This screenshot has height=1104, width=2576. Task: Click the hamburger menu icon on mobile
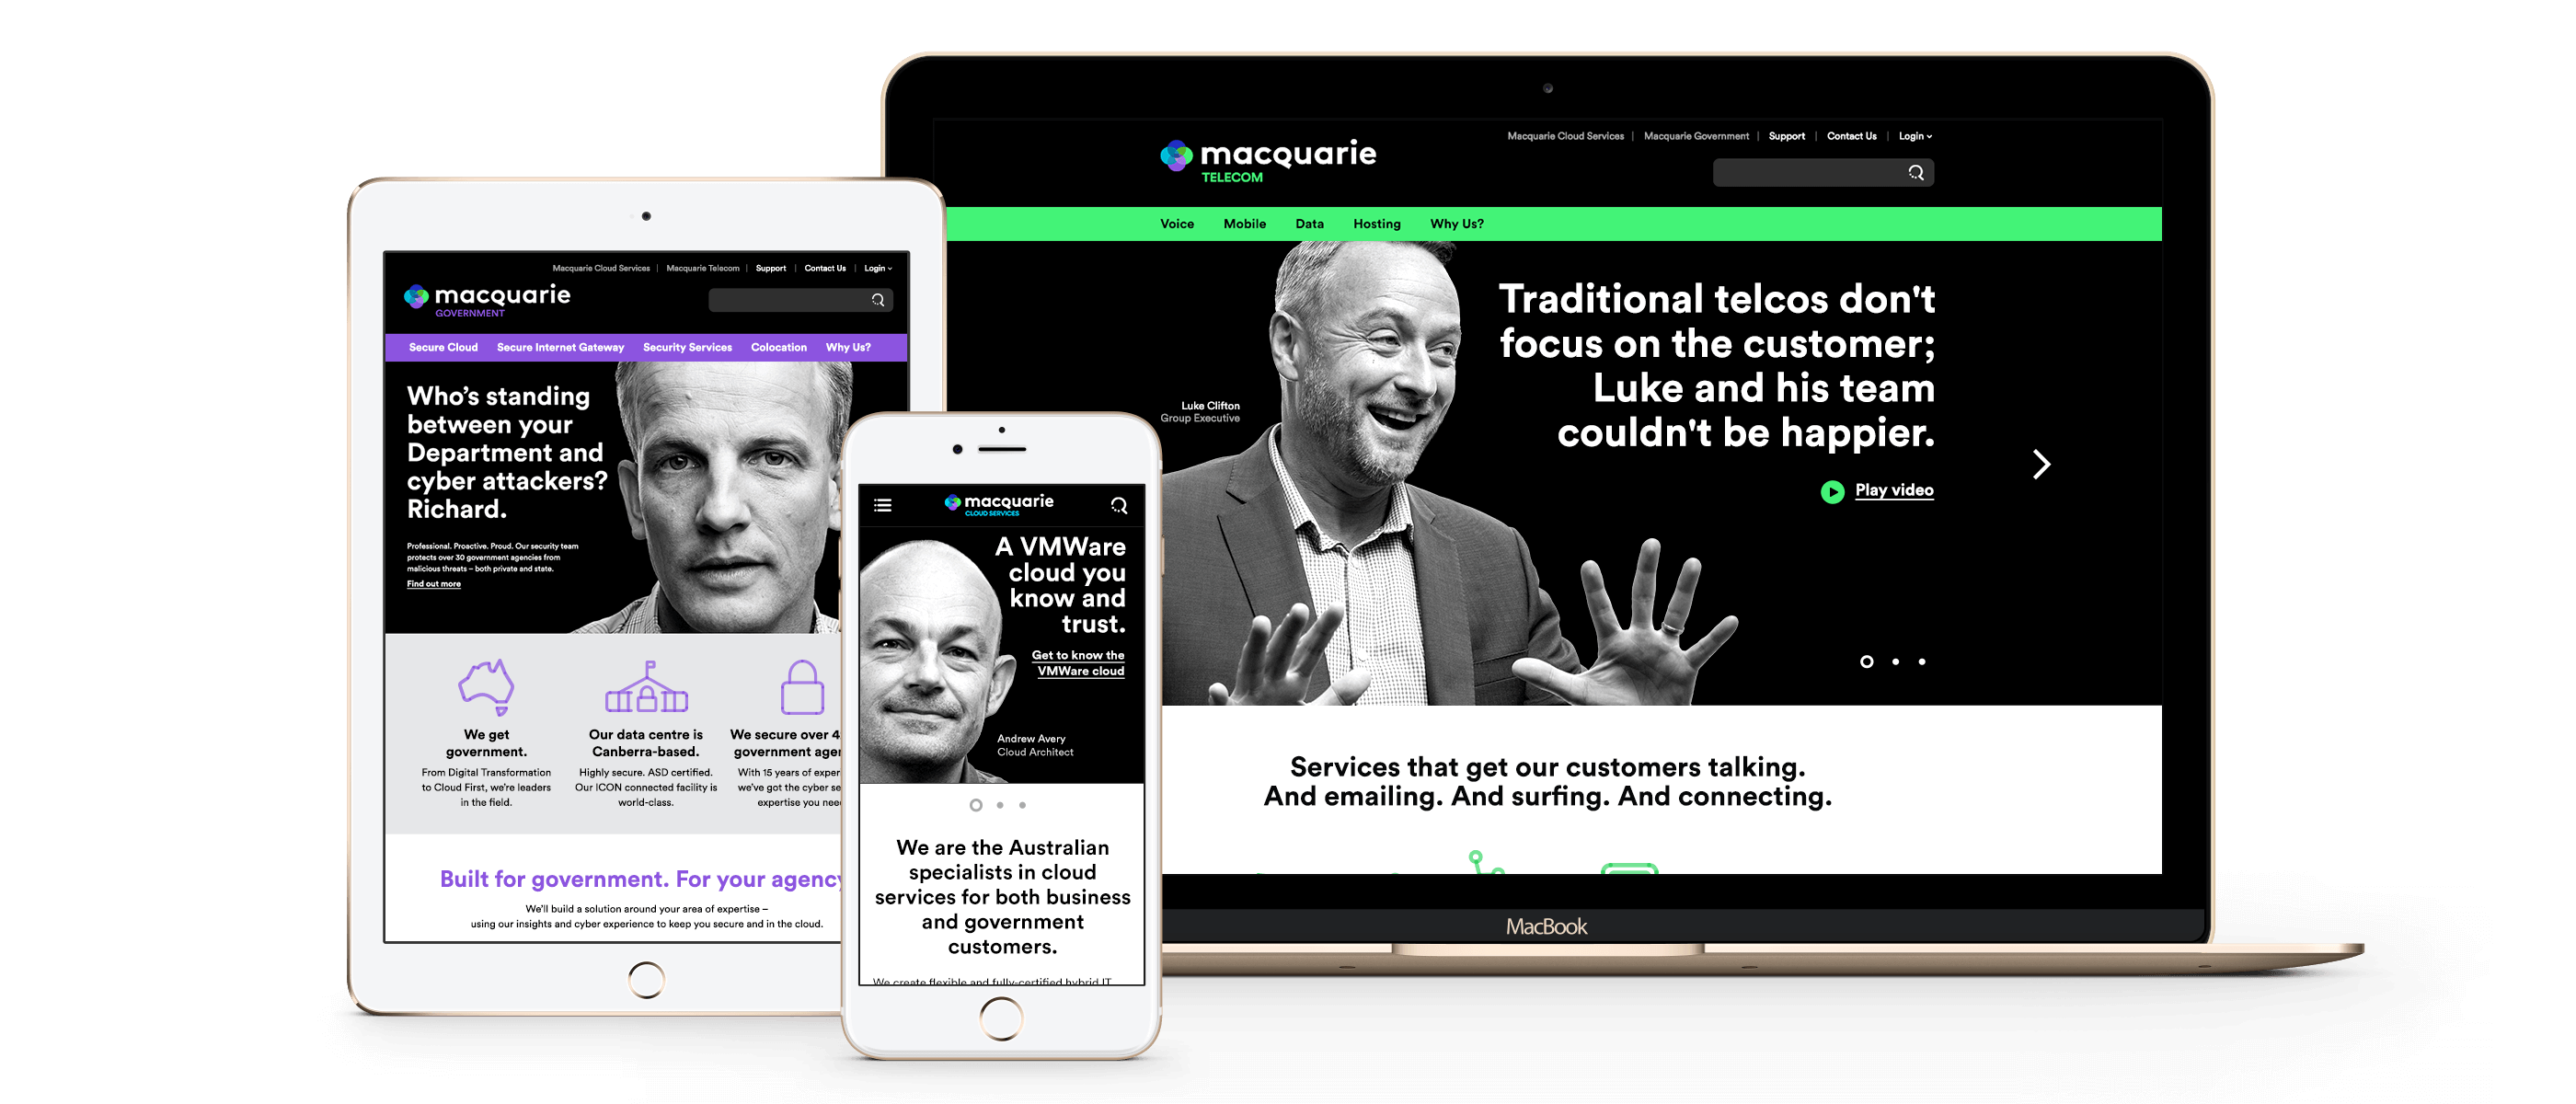point(882,504)
